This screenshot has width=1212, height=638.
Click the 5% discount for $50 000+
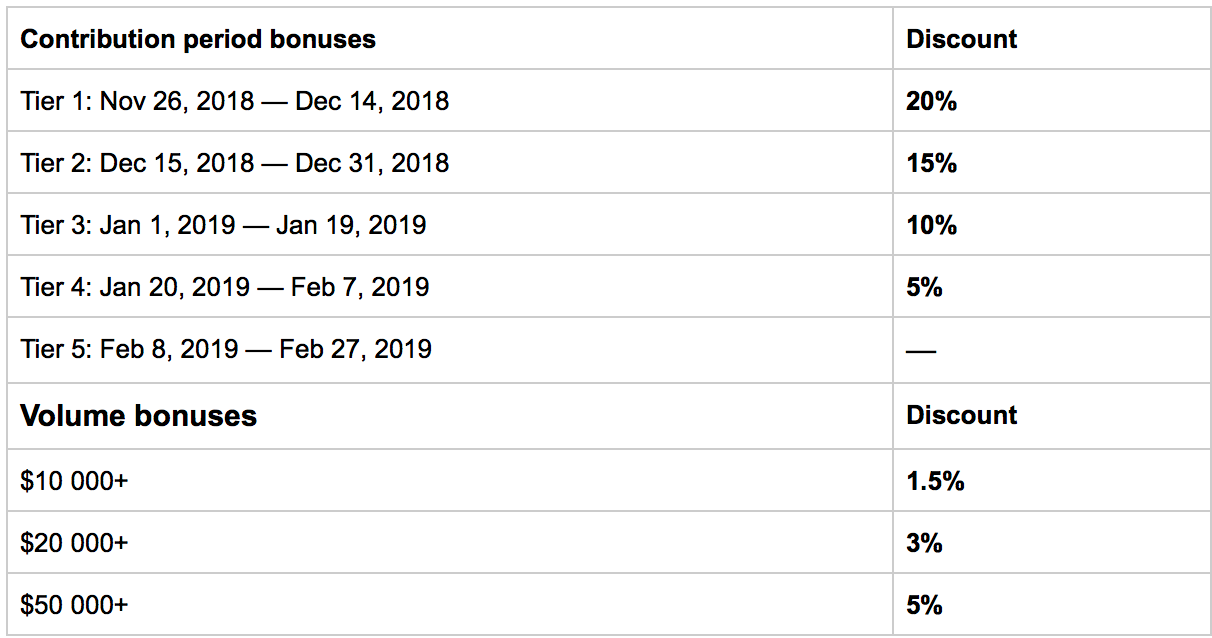[x=924, y=605]
